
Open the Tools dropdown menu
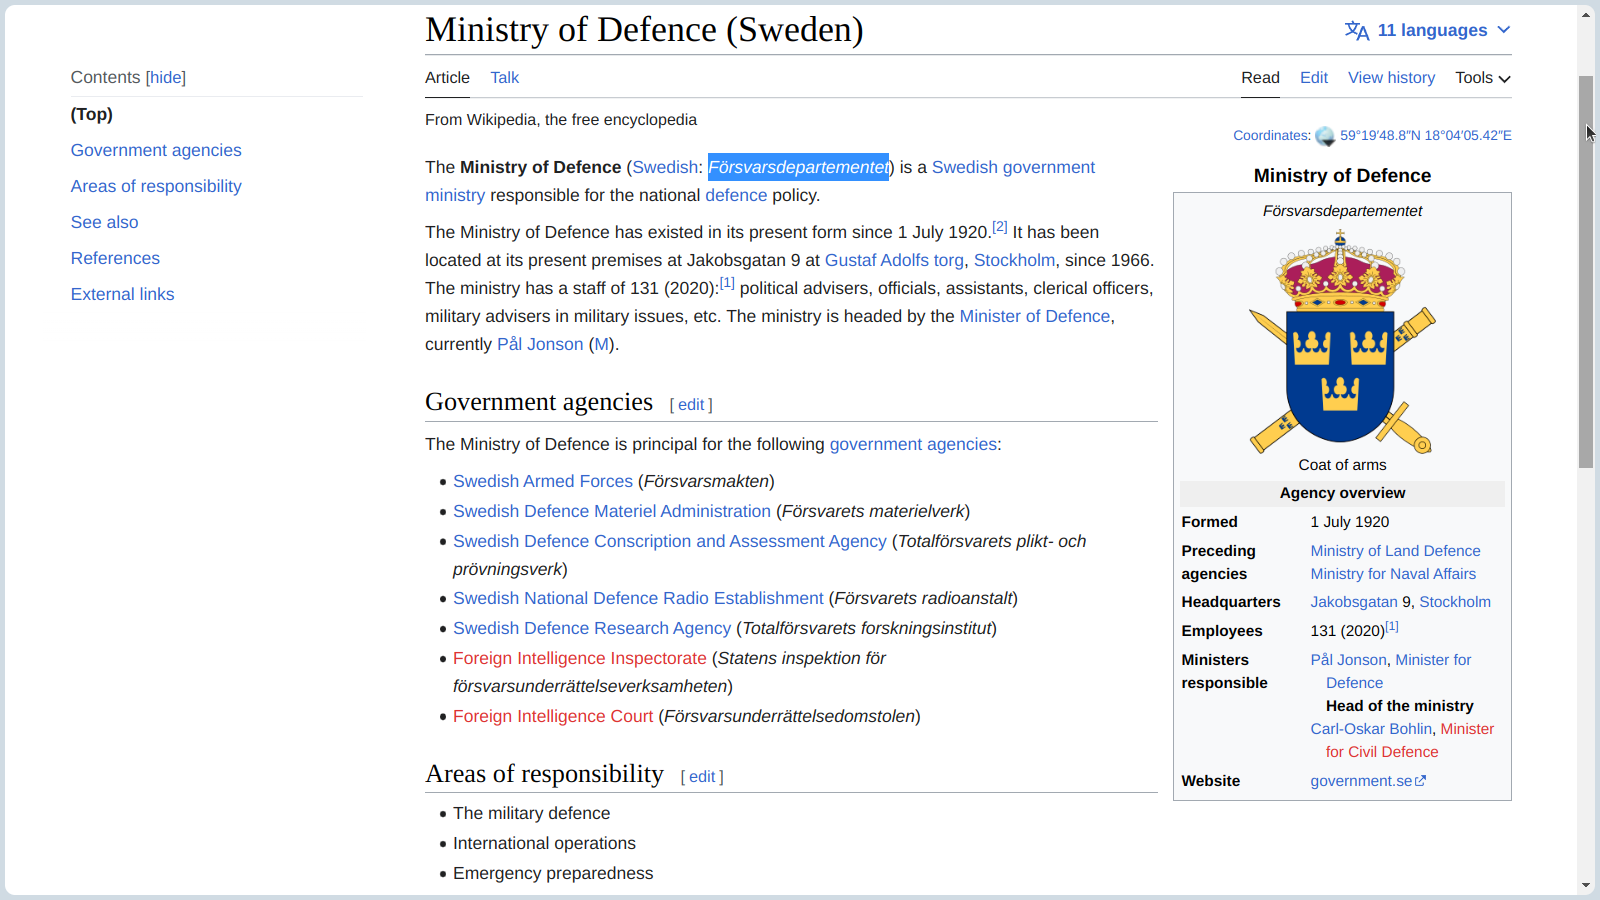pos(1482,78)
